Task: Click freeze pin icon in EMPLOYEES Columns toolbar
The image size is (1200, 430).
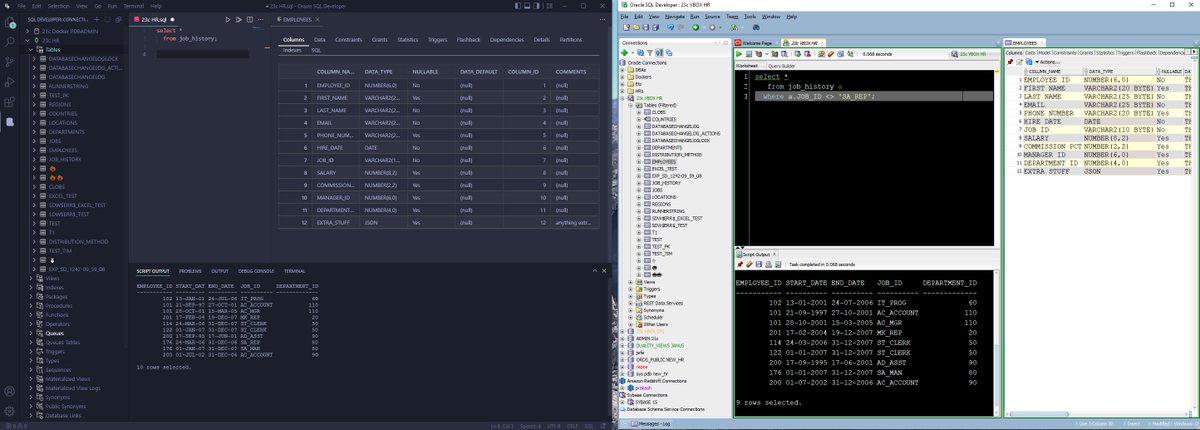Action: (1010, 61)
